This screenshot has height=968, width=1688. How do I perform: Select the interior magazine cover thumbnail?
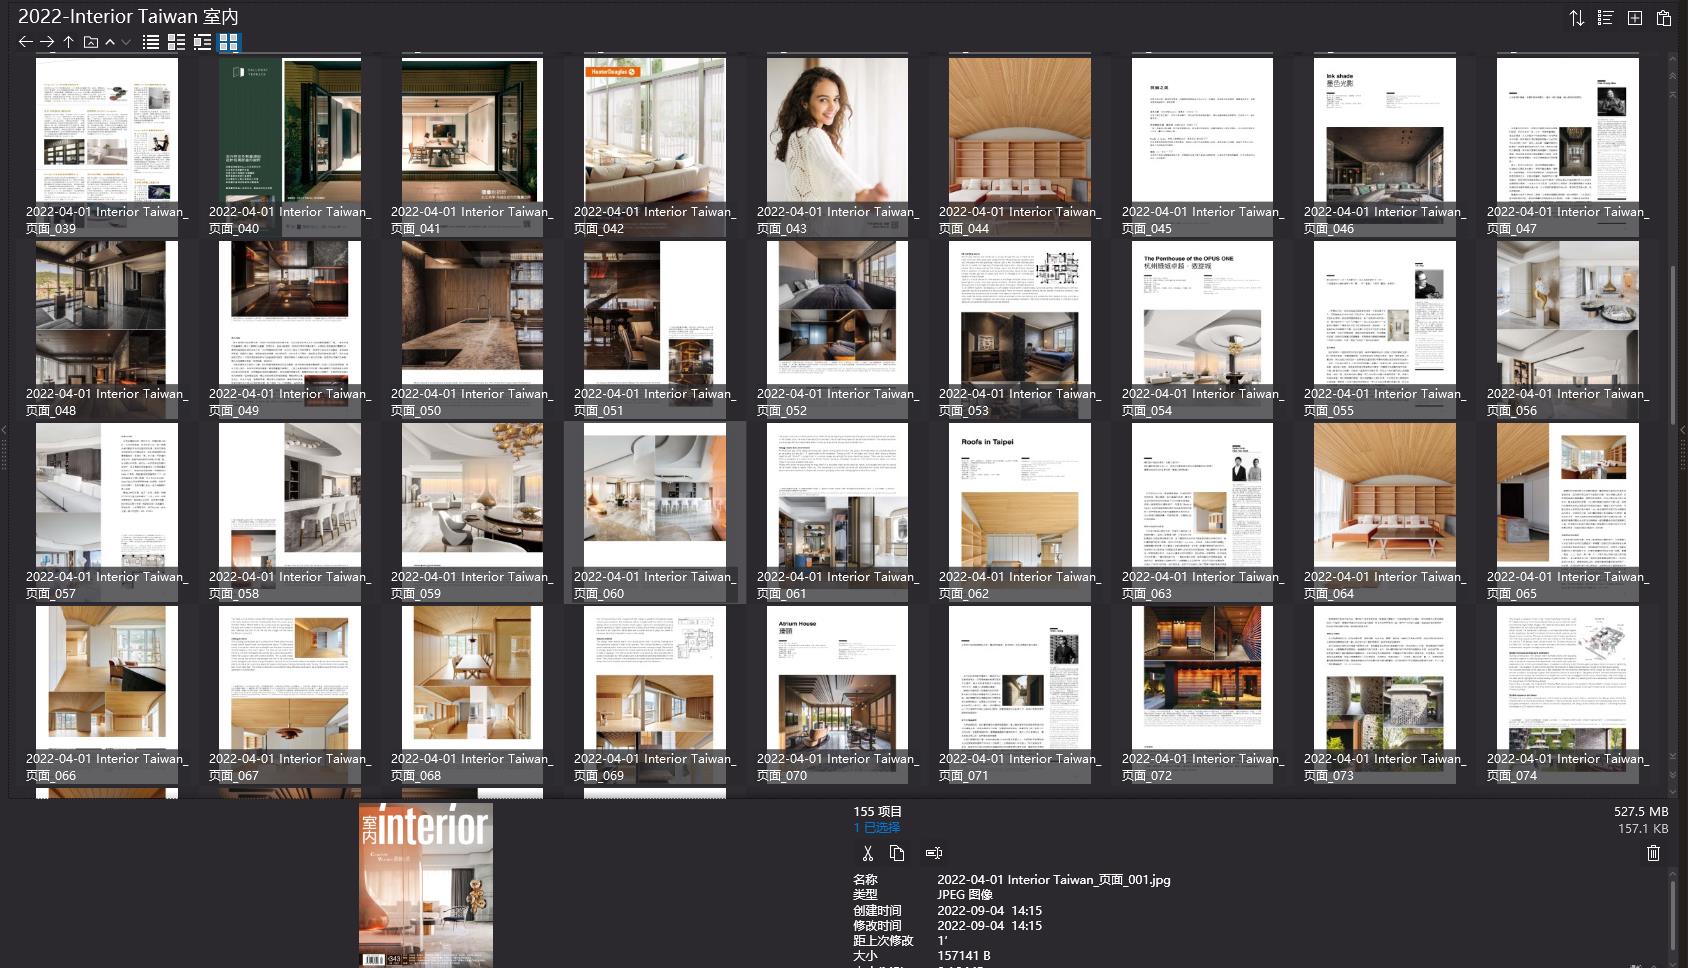click(425, 885)
